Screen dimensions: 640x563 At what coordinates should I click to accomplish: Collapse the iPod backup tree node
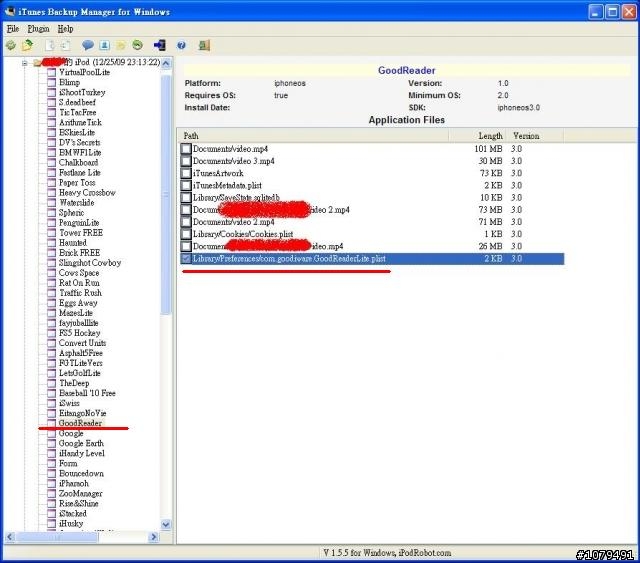(x=24, y=63)
